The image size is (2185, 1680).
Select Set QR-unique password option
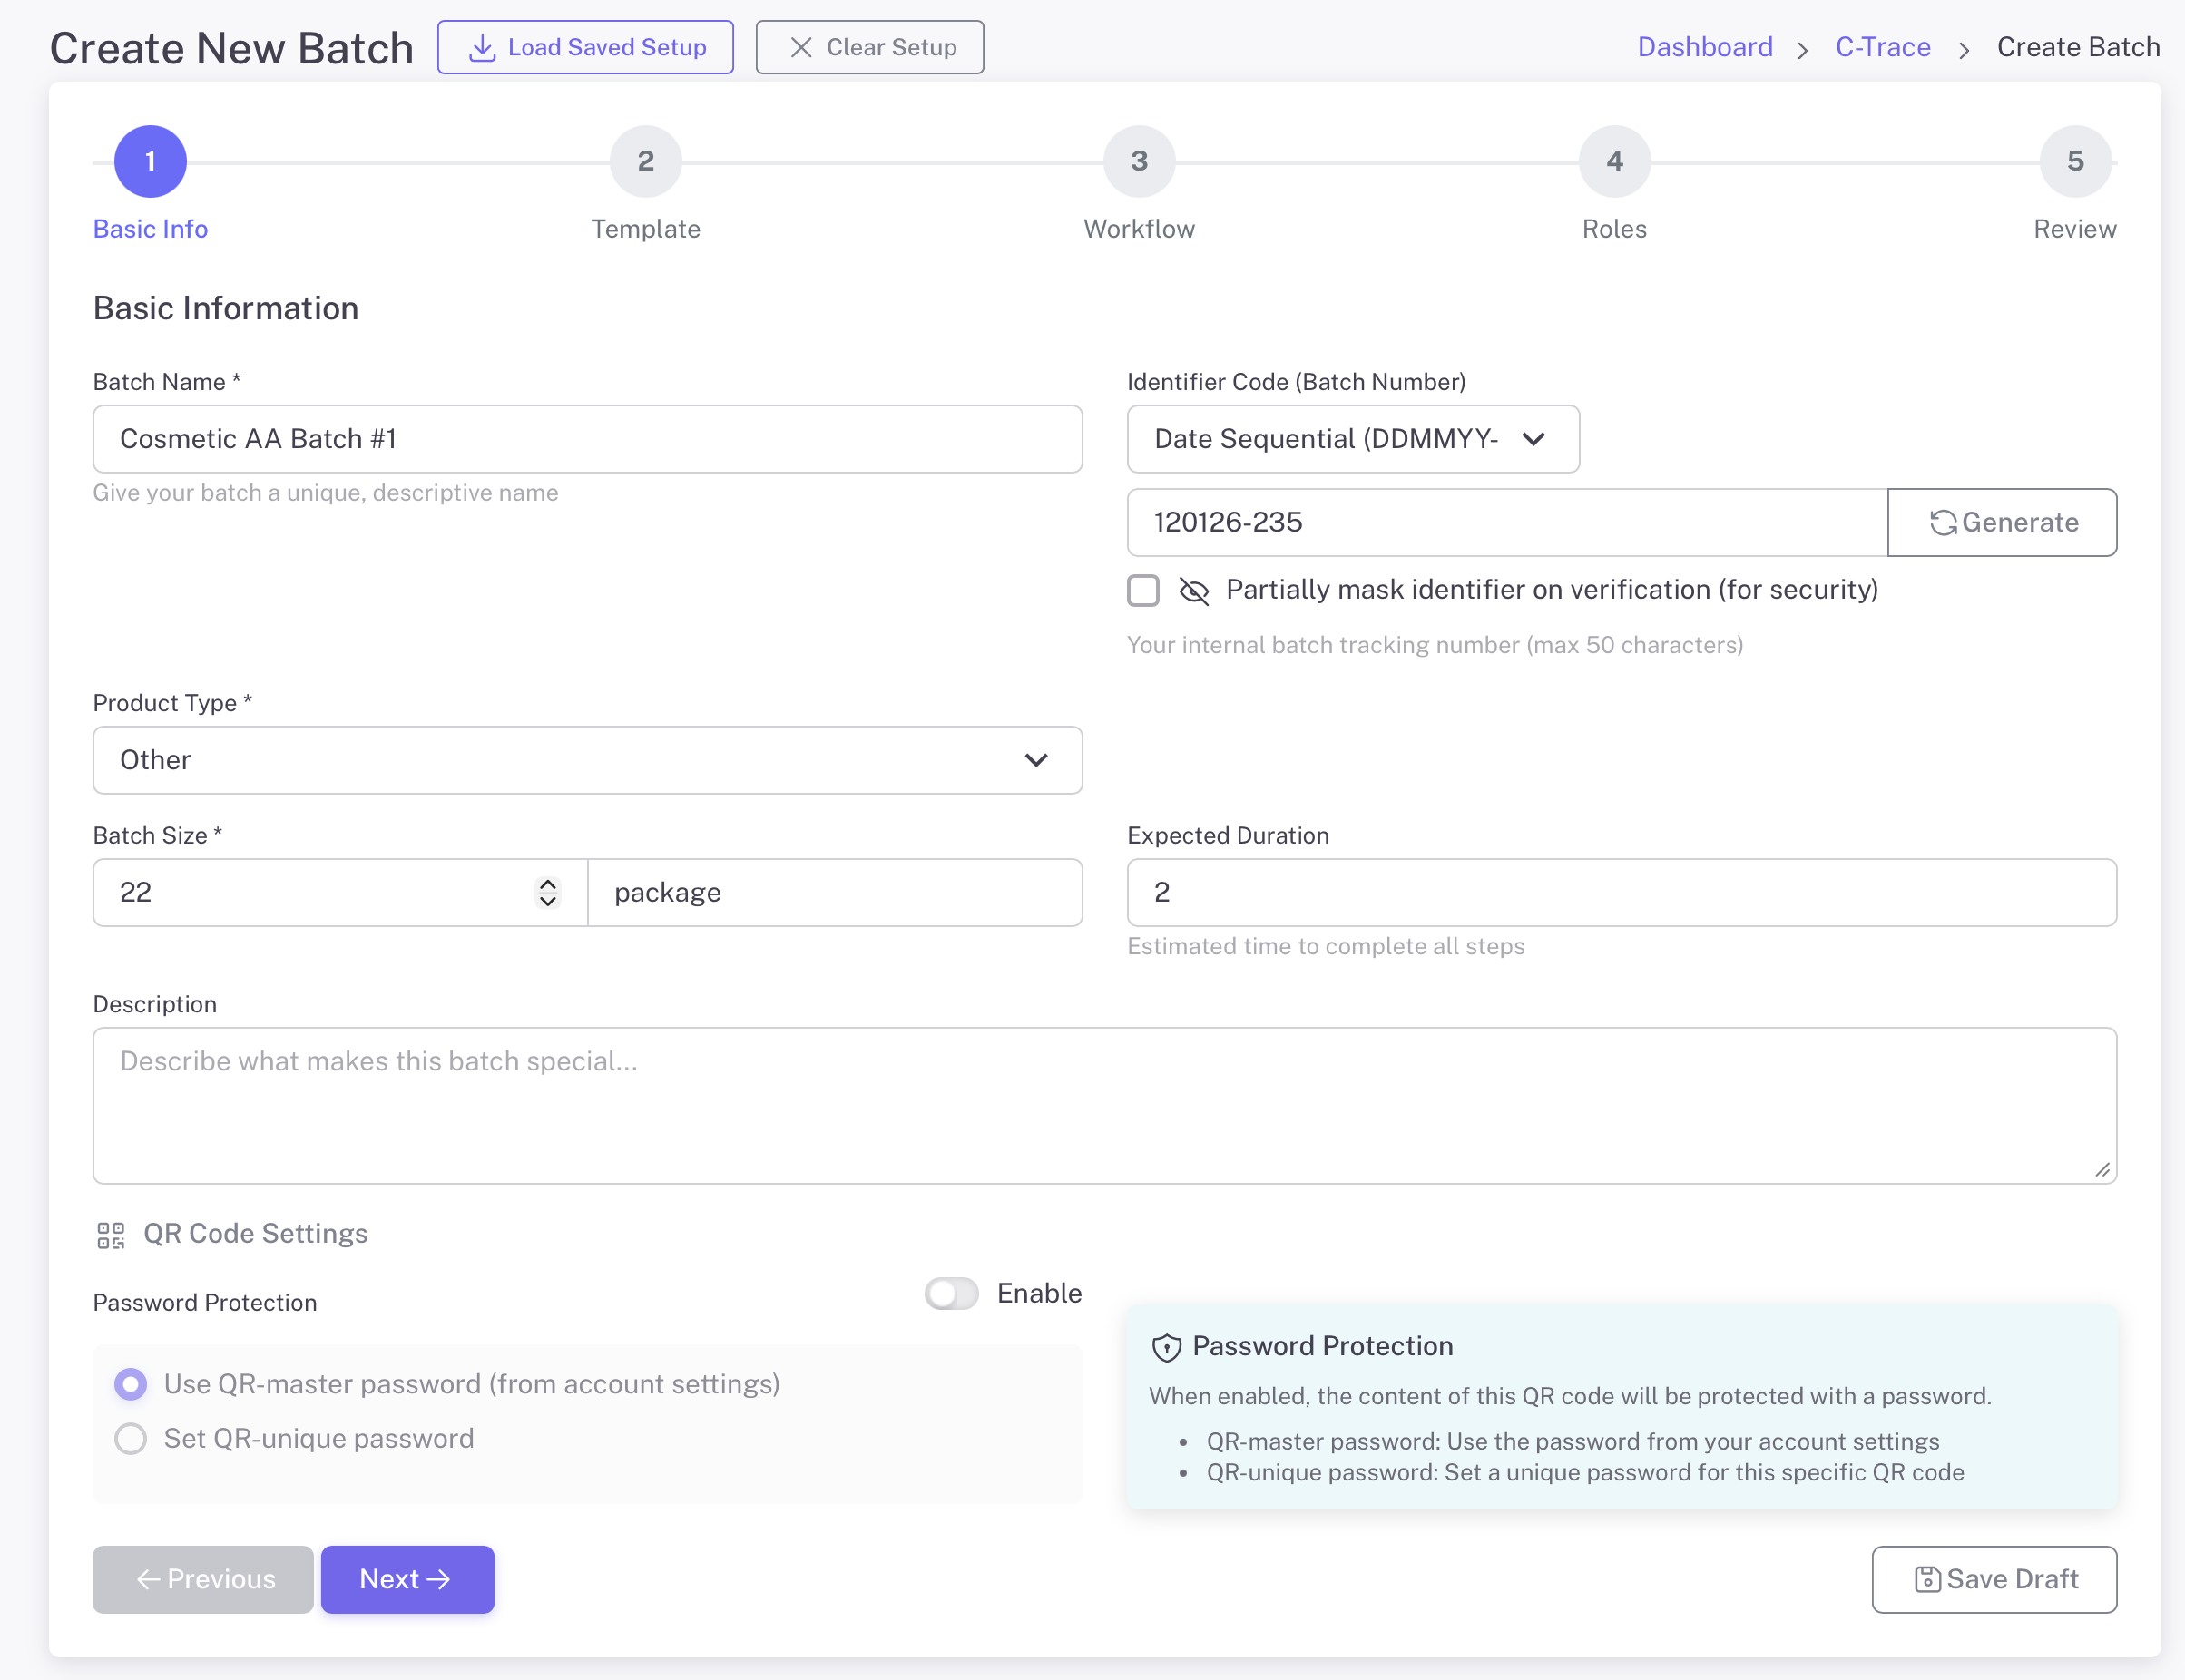click(x=131, y=1438)
